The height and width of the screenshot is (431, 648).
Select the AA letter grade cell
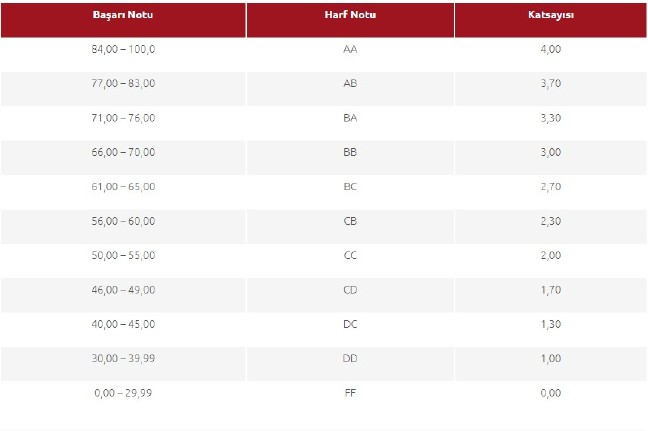(350, 49)
